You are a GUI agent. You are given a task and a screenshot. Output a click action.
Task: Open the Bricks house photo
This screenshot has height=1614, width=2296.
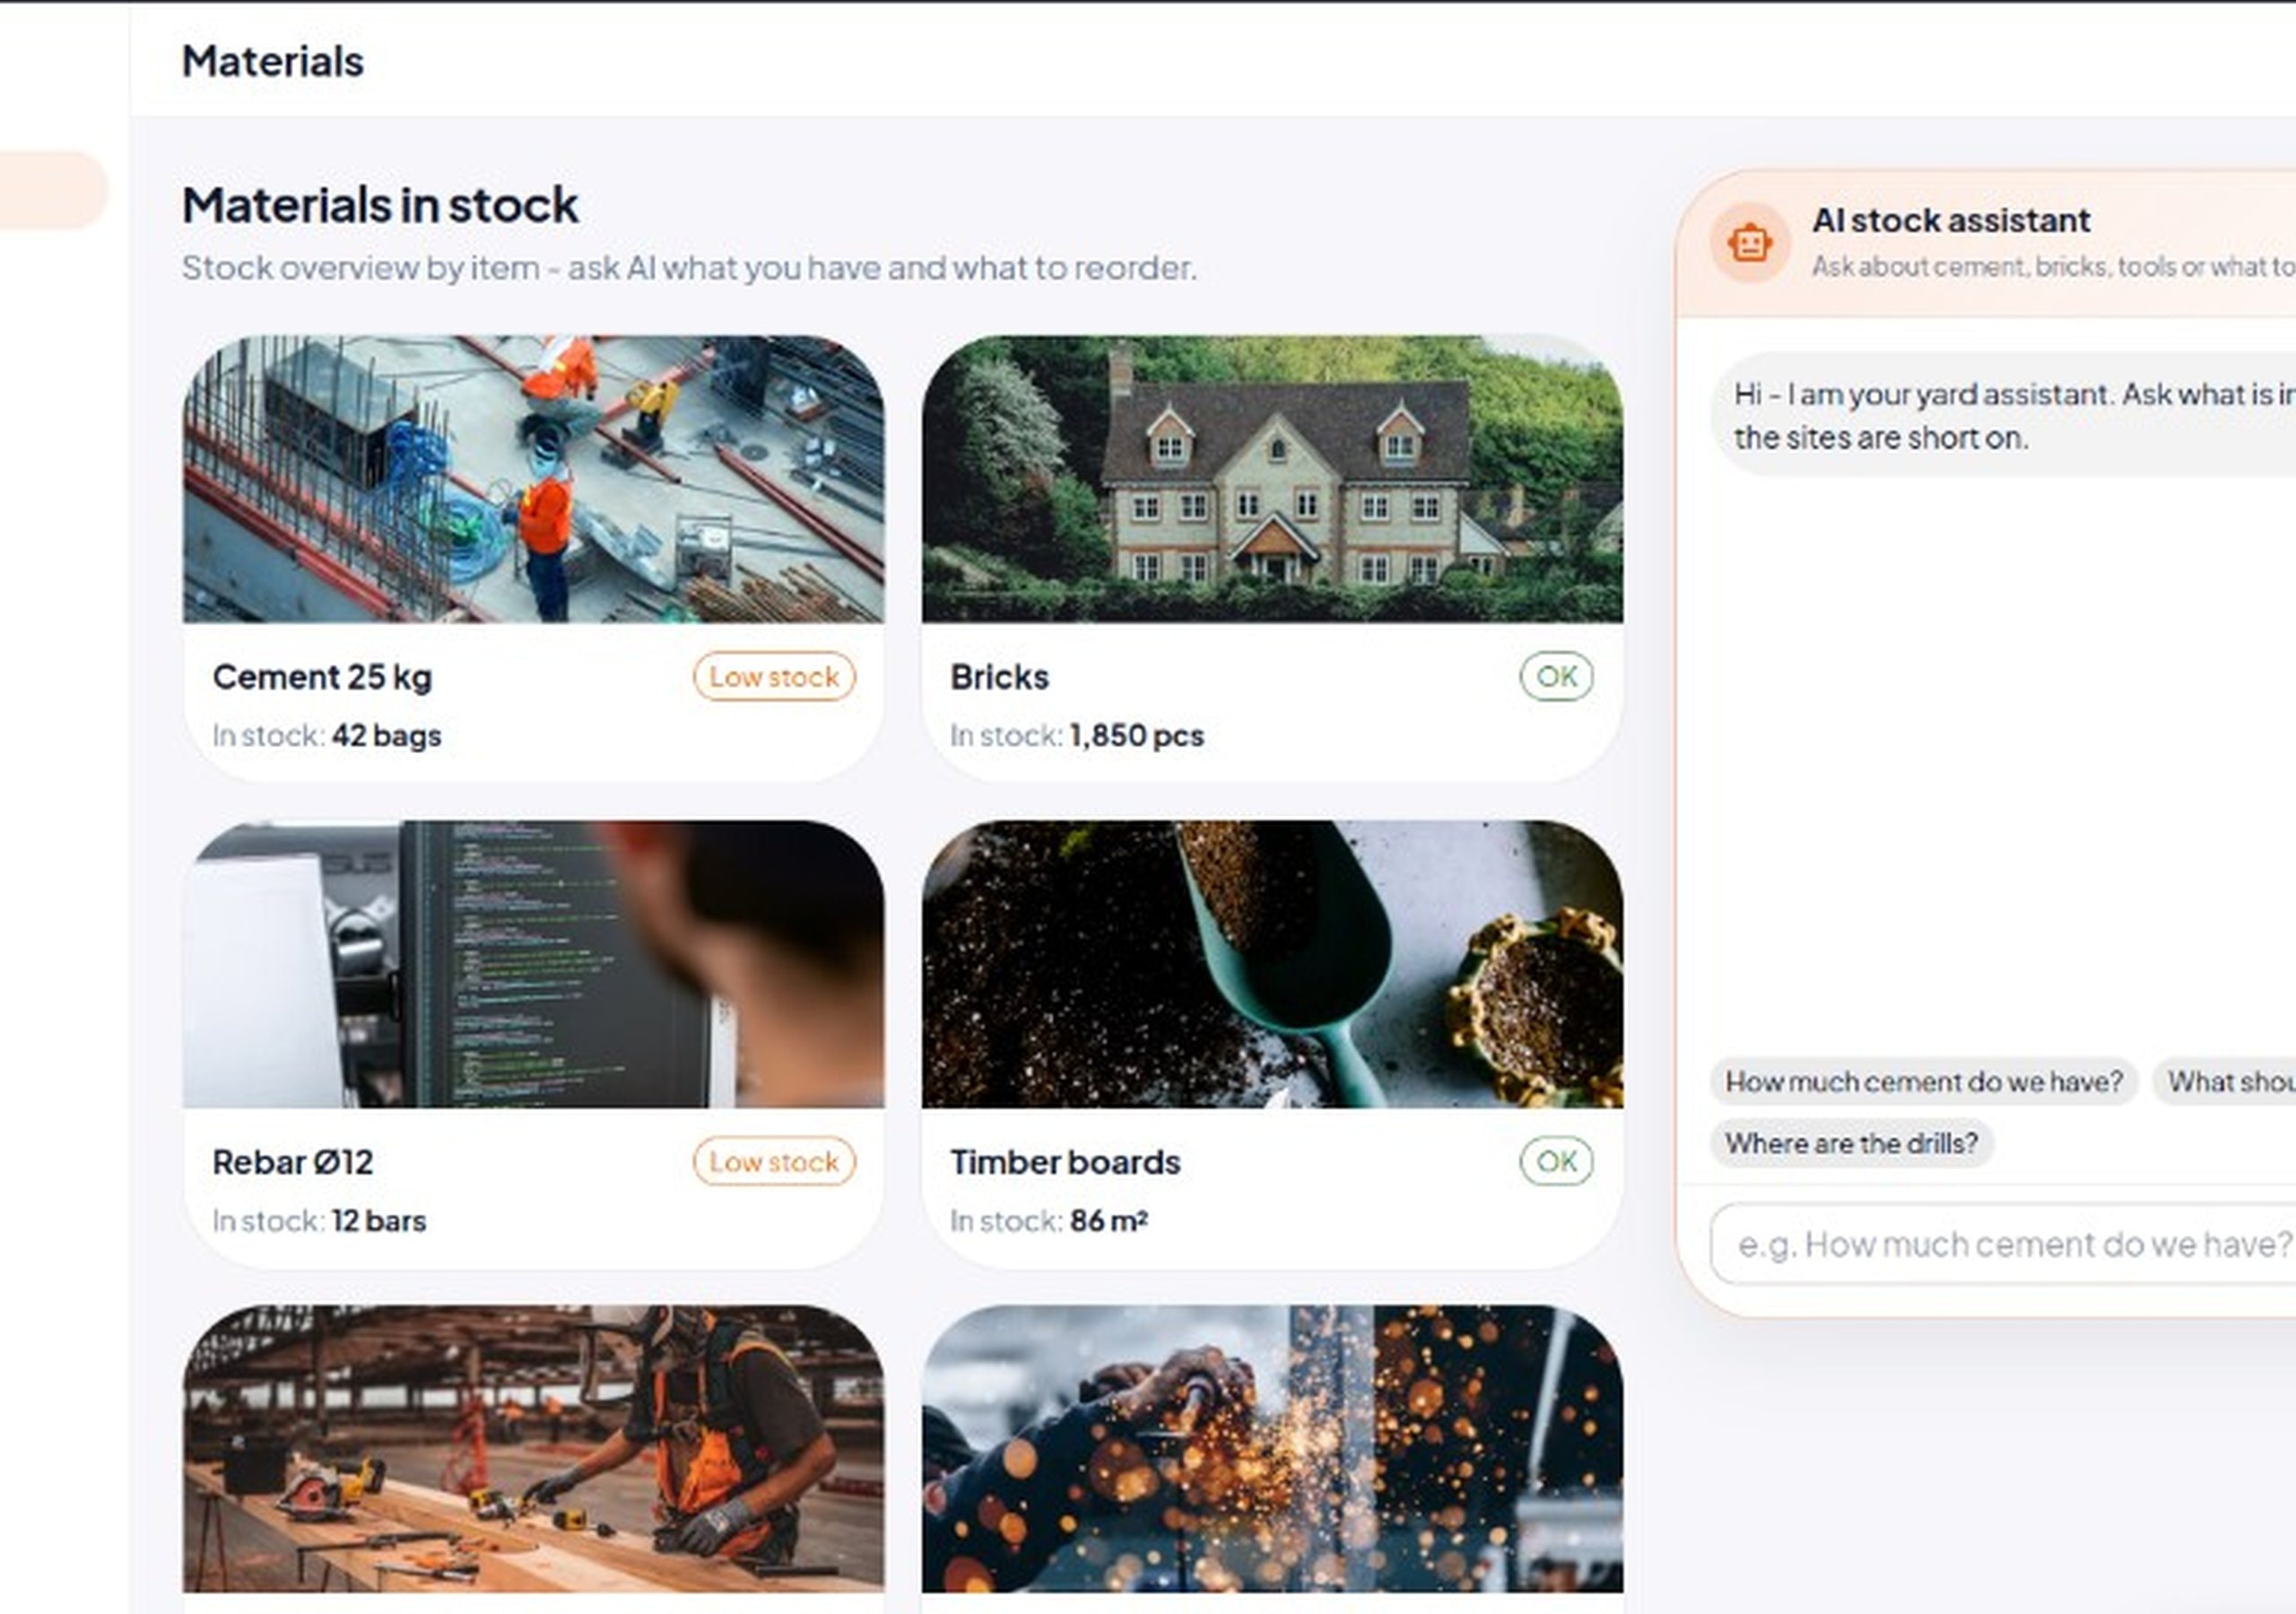pyautogui.click(x=1272, y=479)
